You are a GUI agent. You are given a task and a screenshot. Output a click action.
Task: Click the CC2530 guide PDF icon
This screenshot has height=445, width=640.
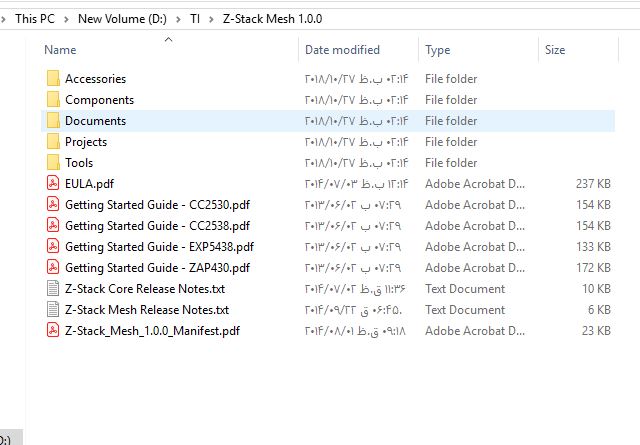click(x=53, y=205)
